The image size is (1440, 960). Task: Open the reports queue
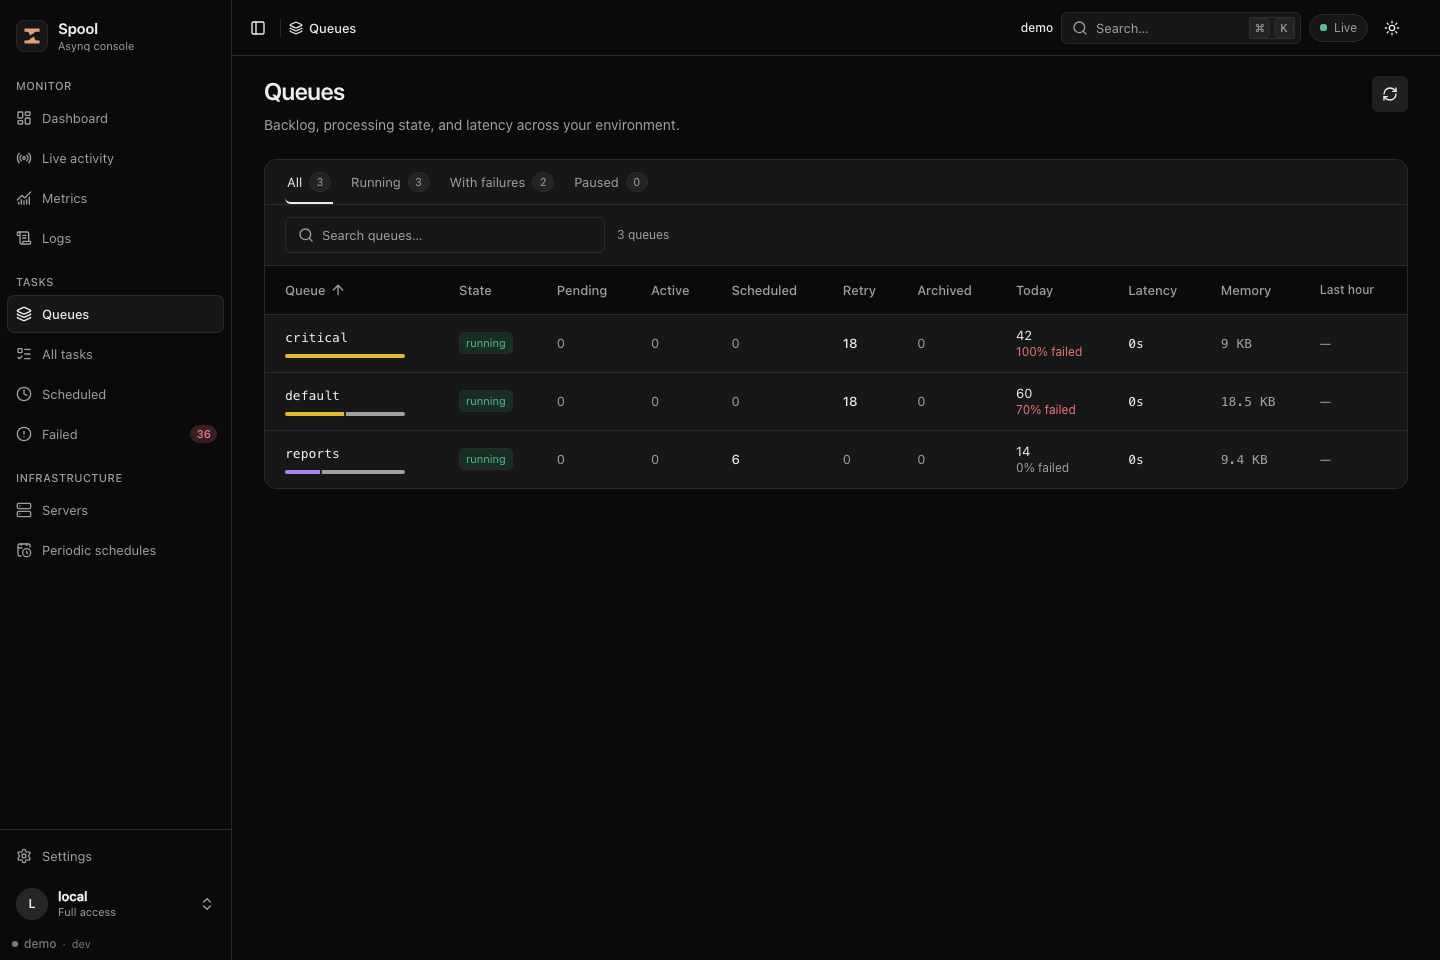click(x=312, y=453)
